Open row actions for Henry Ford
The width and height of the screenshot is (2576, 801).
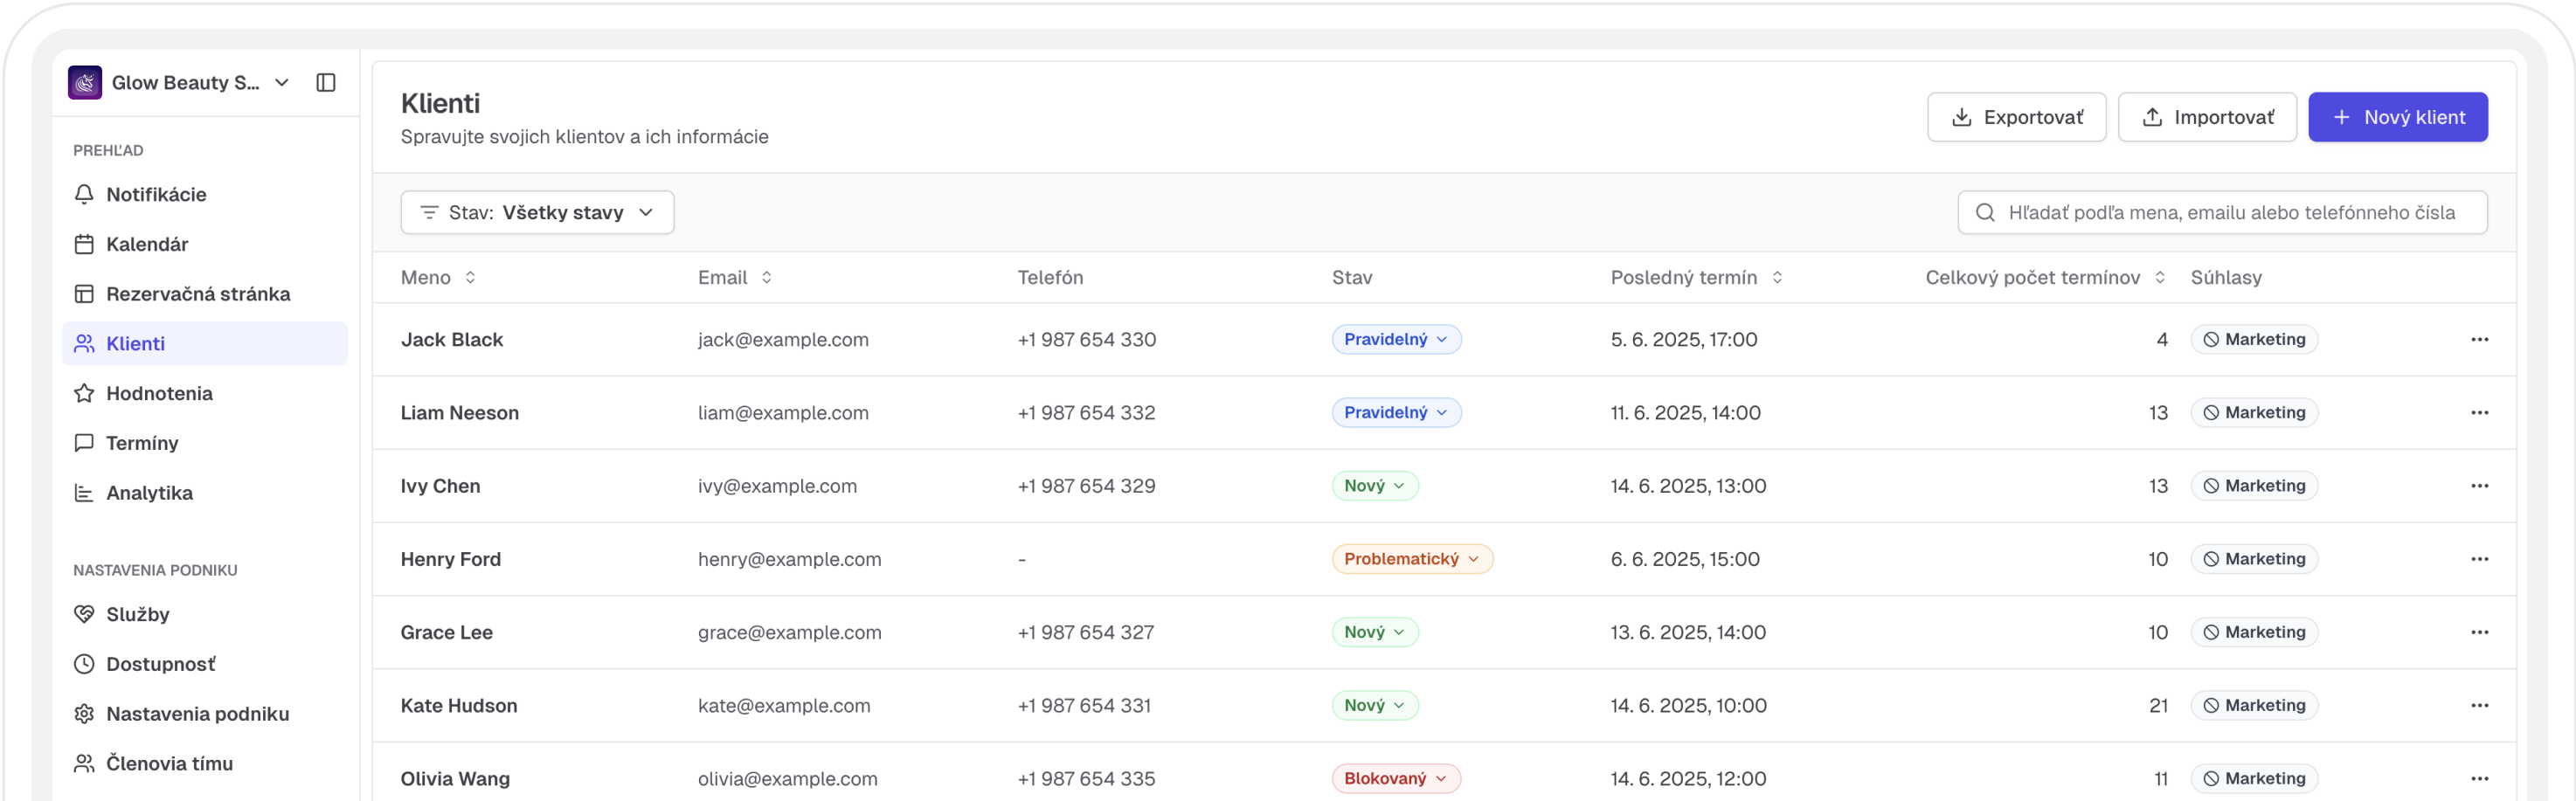point(2479,559)
